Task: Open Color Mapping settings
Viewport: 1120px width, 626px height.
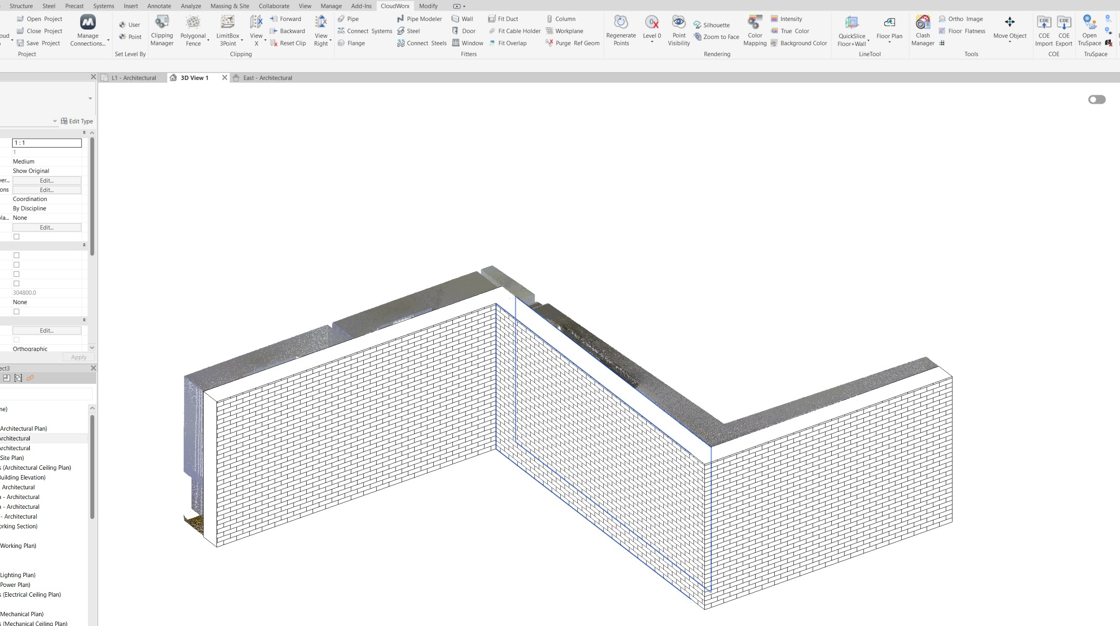Action: coord(755,31)
